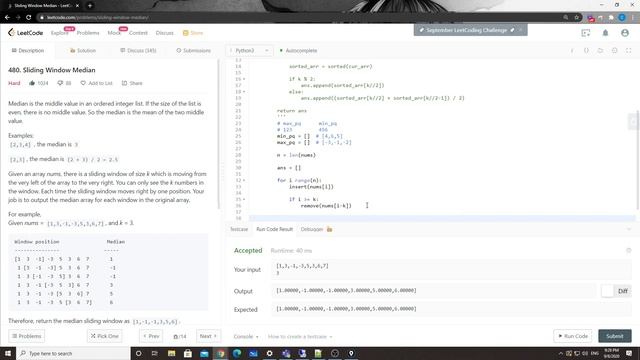Image resolution: width=640 pixels, height=360 pixels.
Task: Open the Submissions tab
Action: [193, 51]
